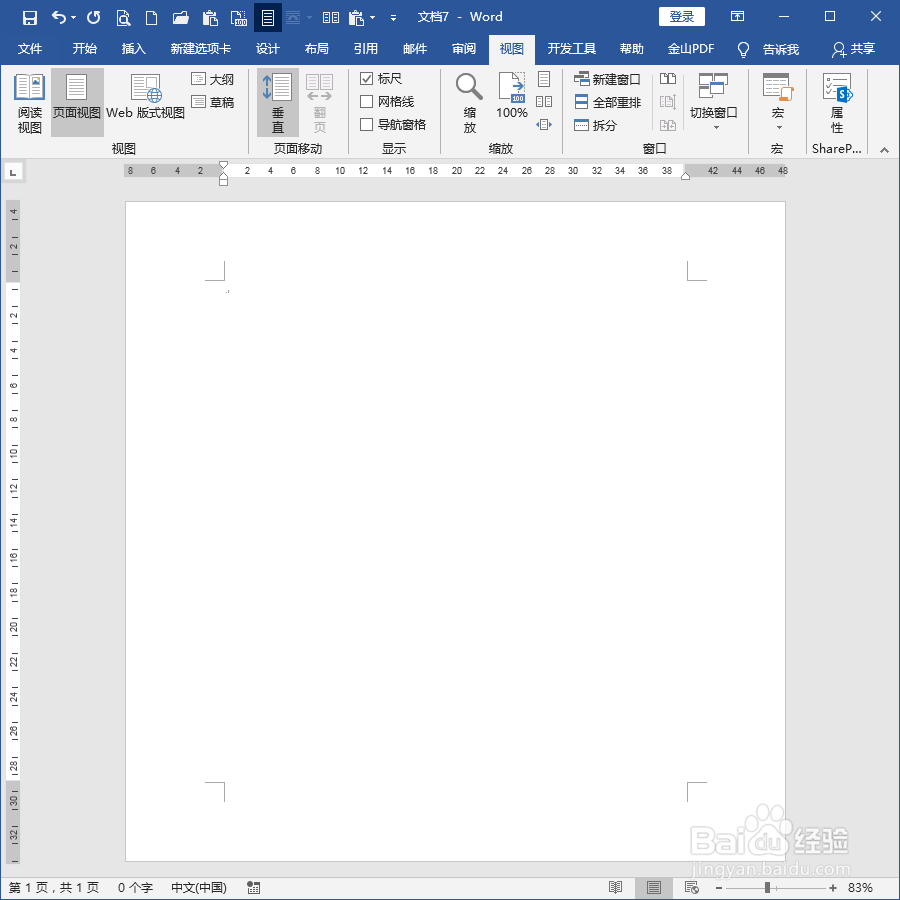The image size is (900, 900).
Task: Open the 布局 Layout tab
Action: tap(317, 49)
